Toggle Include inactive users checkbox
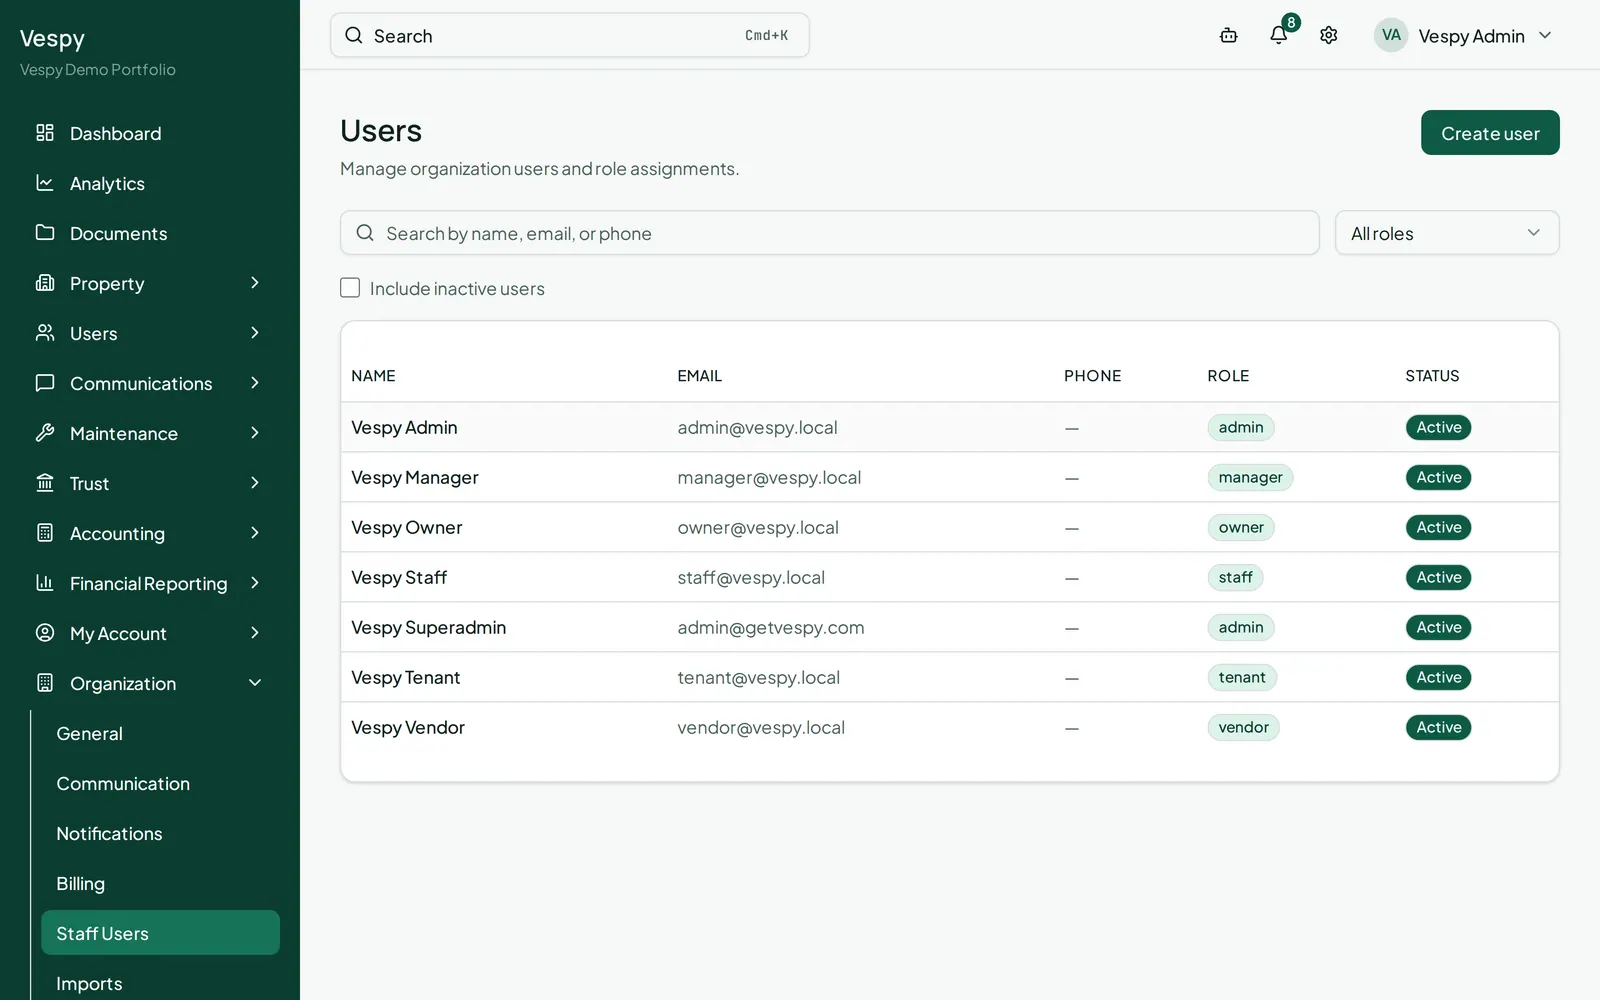This screenshot has width=1600, height=1000. point(350,288)
